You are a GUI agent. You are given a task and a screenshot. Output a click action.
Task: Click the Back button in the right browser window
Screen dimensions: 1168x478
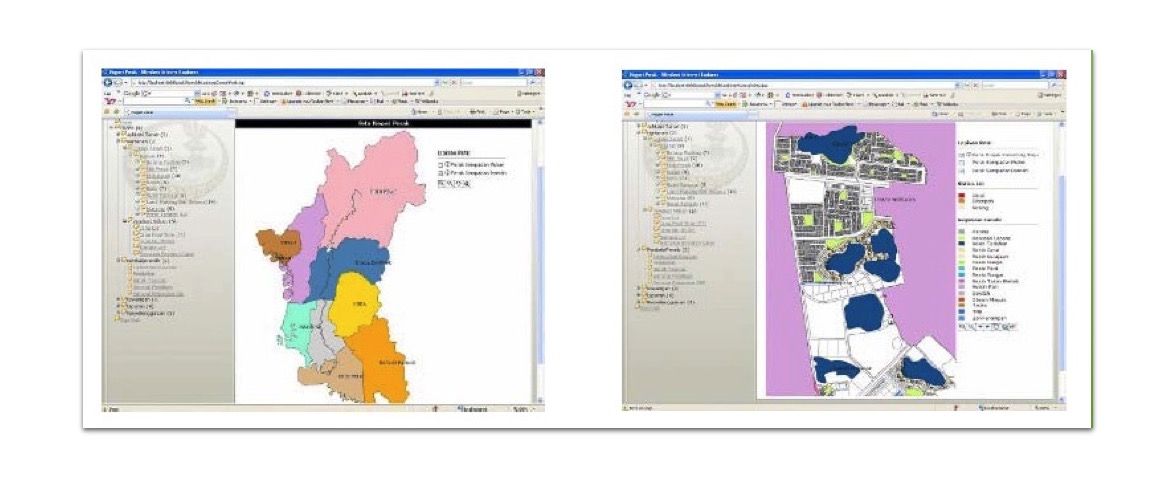(627, 85)
